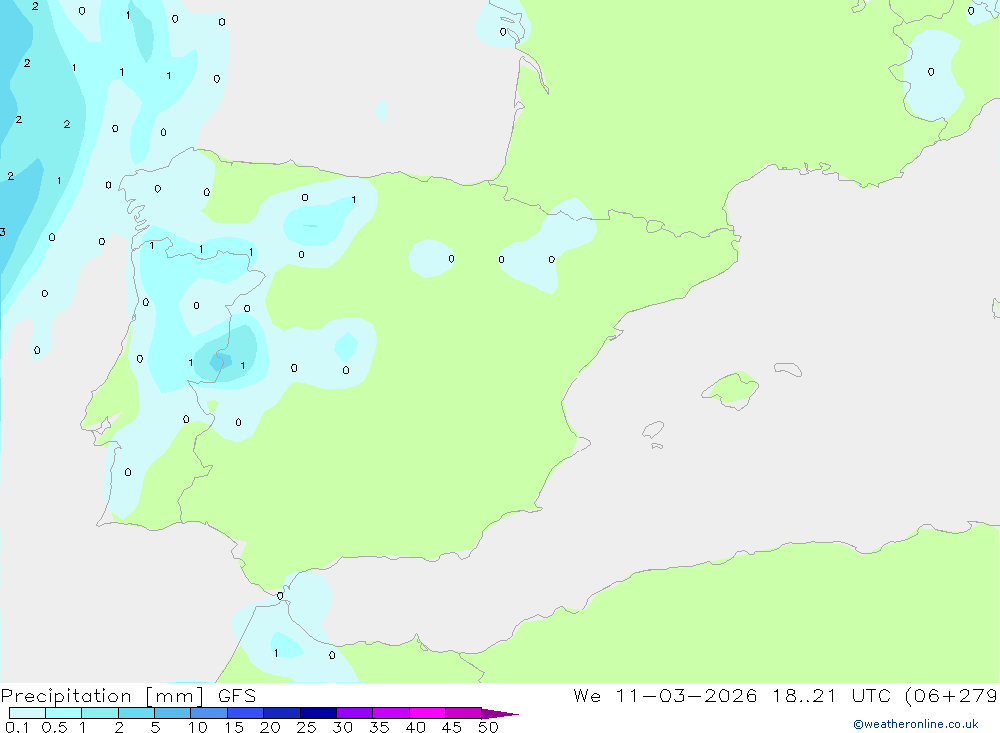
Task: Click the "25" legend scale label
Action: (x=306, y=727)
